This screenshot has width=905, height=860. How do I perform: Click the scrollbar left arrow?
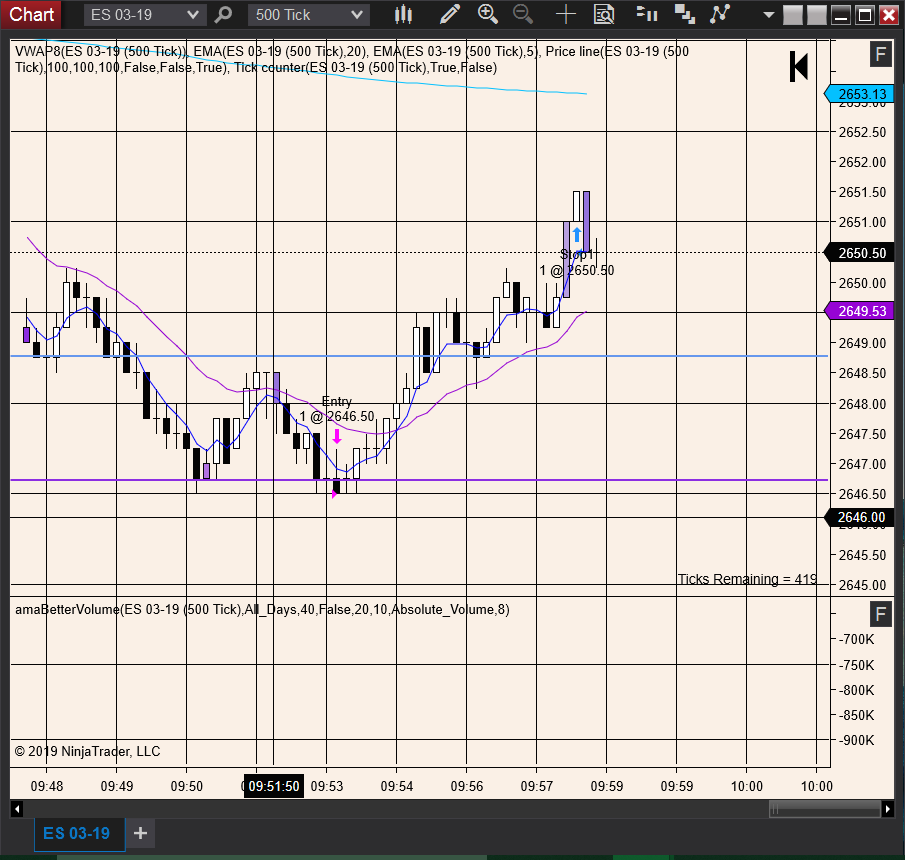click(x=17, y=809)
